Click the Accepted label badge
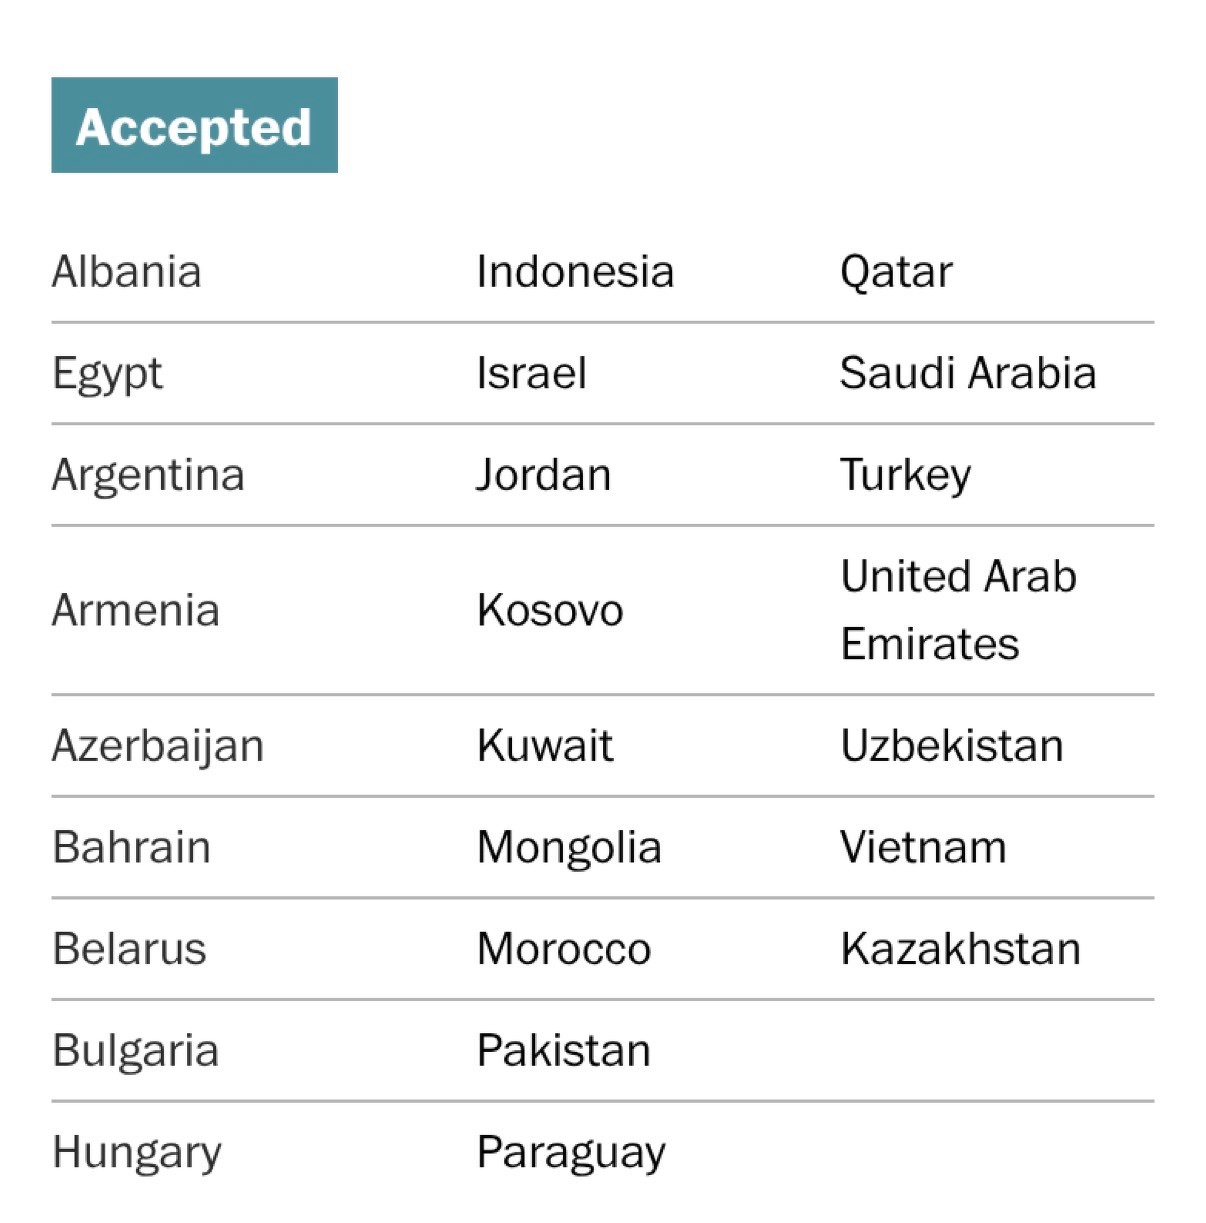This screenshot has height=1223, width=1206. (x=194, y=126)
